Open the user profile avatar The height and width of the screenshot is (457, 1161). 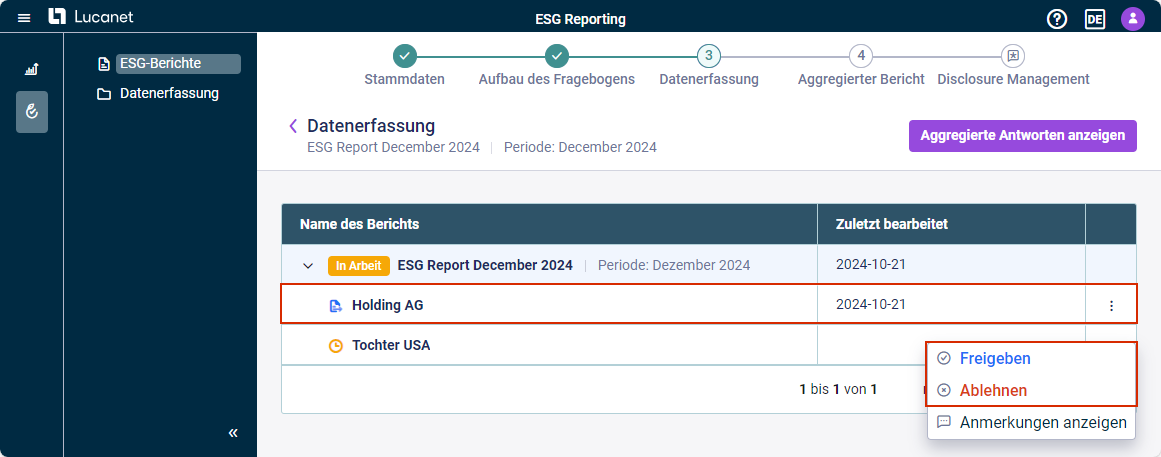pyautogui.click(x=1132, y=19)
